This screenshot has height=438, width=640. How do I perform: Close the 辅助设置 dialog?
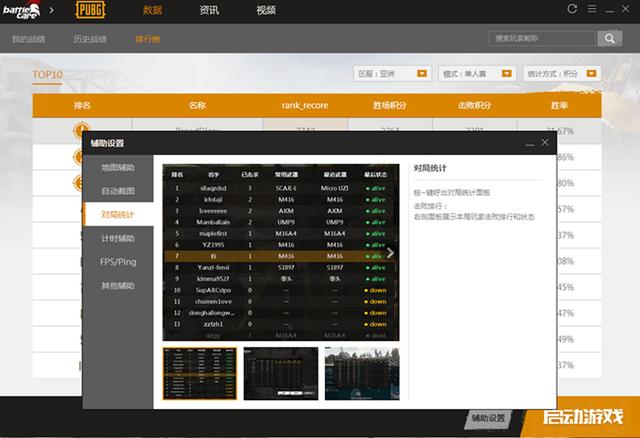[x=545, y=143]
